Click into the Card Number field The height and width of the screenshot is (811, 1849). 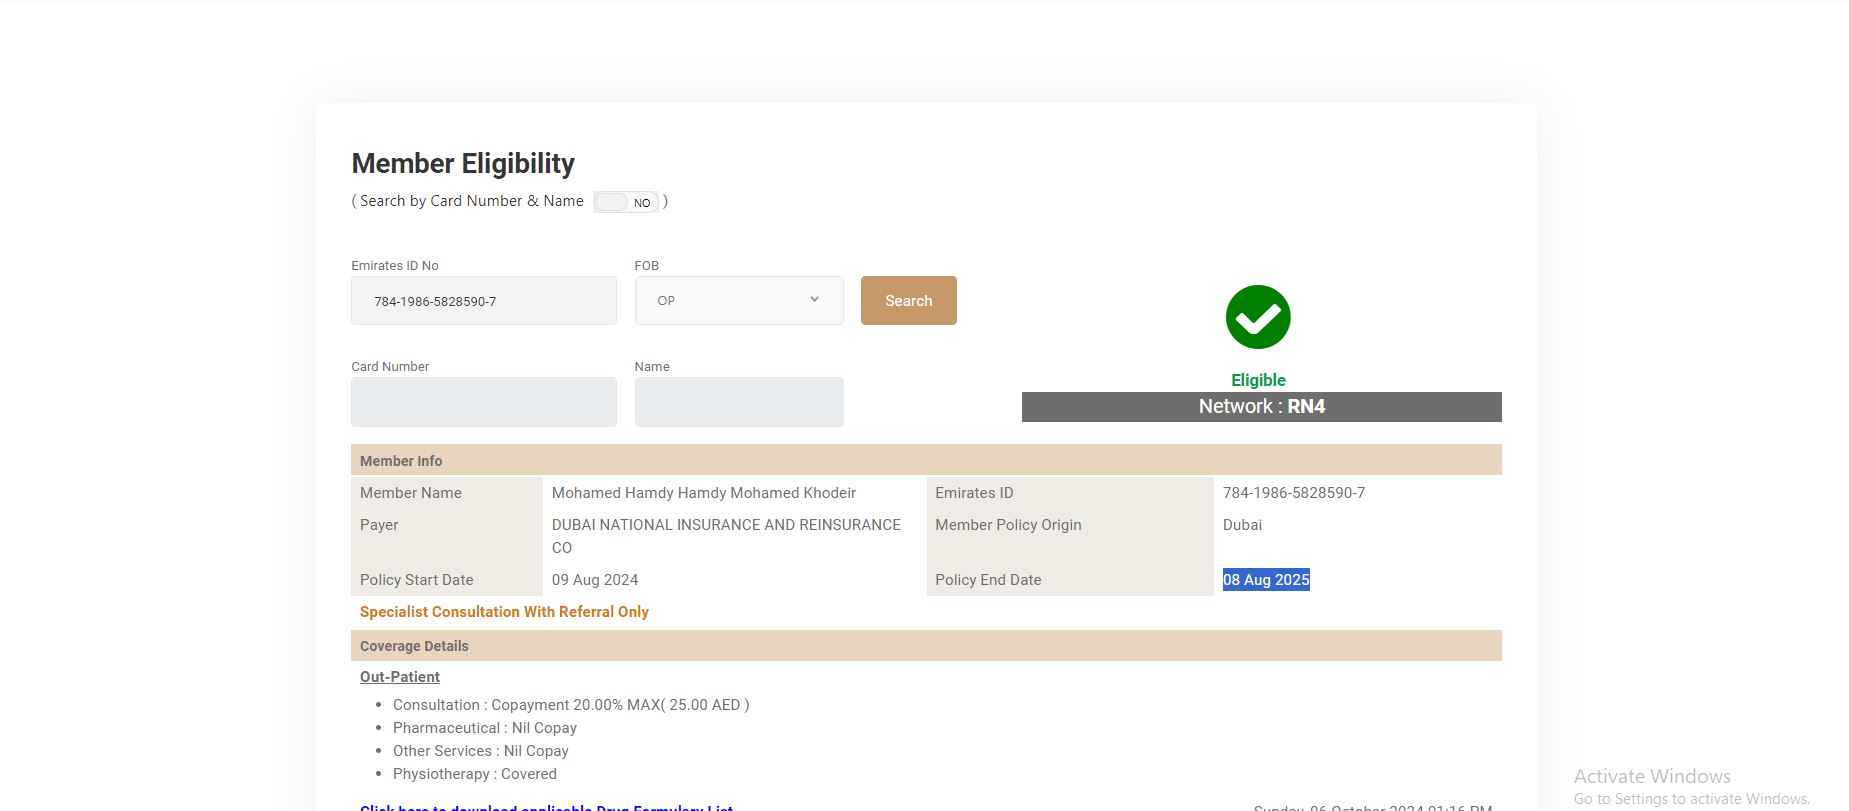pos(483,402)
